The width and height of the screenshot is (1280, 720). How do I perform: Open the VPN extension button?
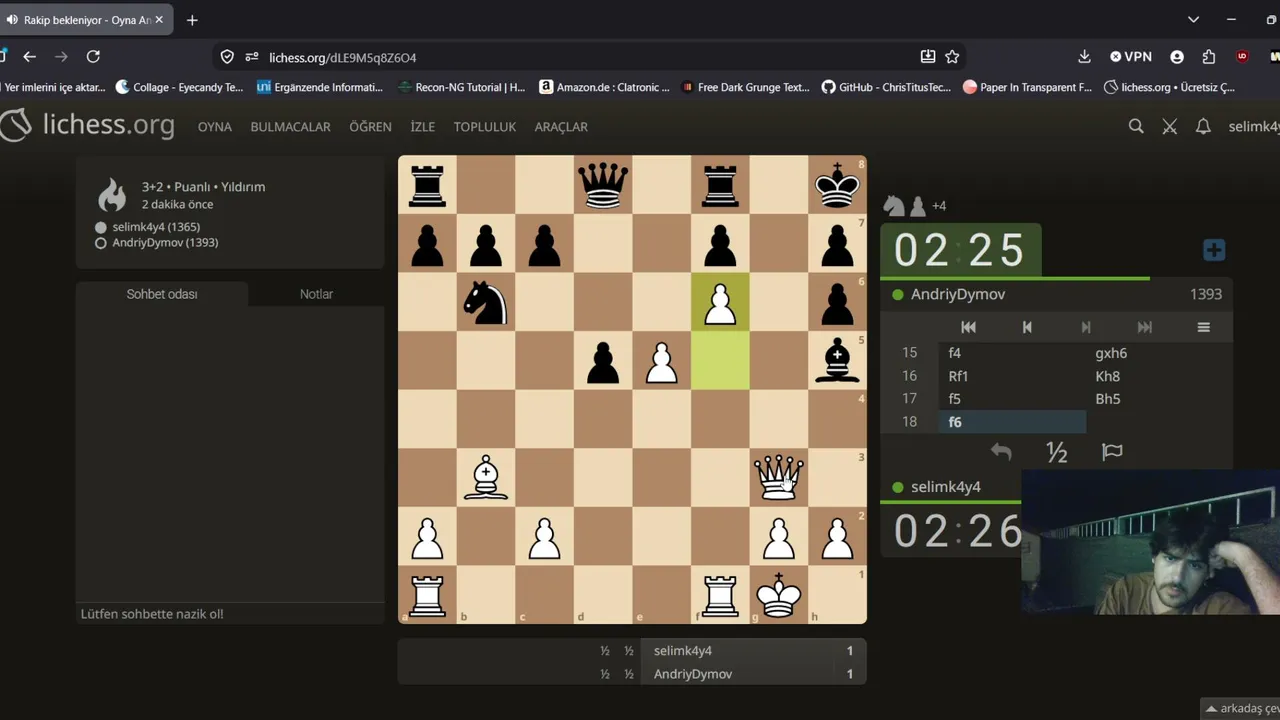tap(1131, 57)
